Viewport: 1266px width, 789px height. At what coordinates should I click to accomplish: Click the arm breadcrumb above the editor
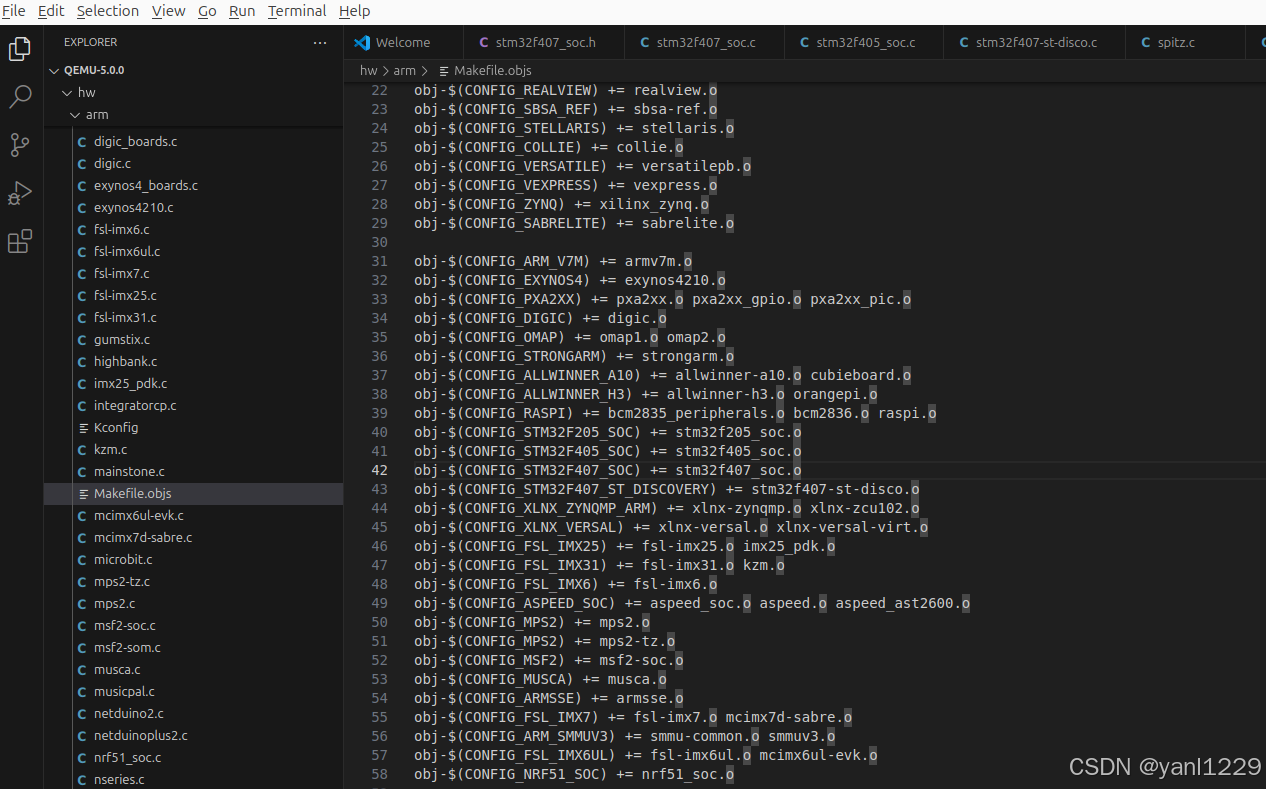[x=404, y=70]
